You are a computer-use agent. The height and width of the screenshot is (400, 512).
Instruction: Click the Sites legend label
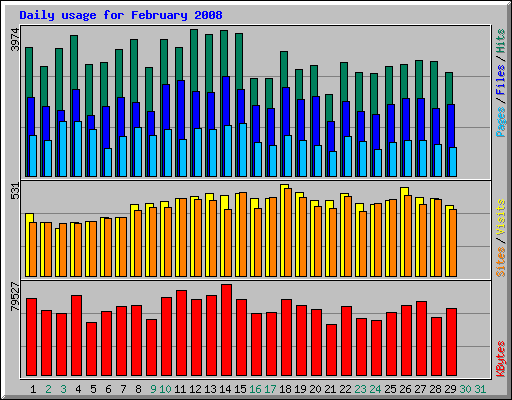[x=501, y=262]
